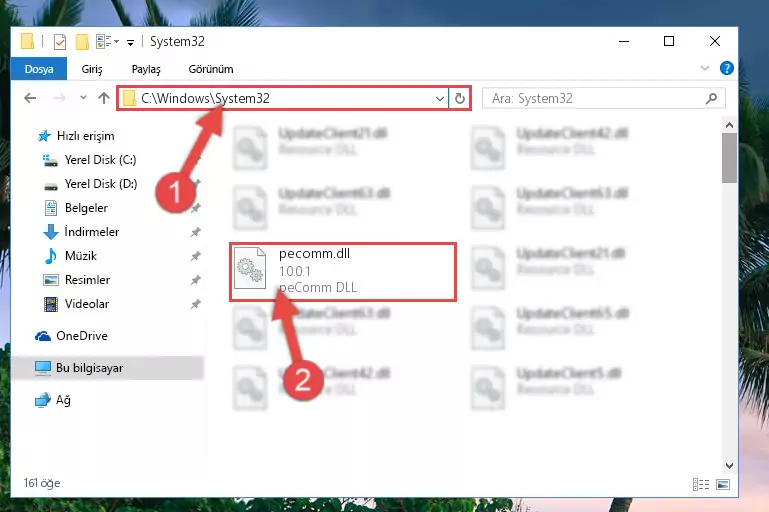Click the scrollbar down arrow
This screenshot has height=512, width=769.
(x=729, y=465)
